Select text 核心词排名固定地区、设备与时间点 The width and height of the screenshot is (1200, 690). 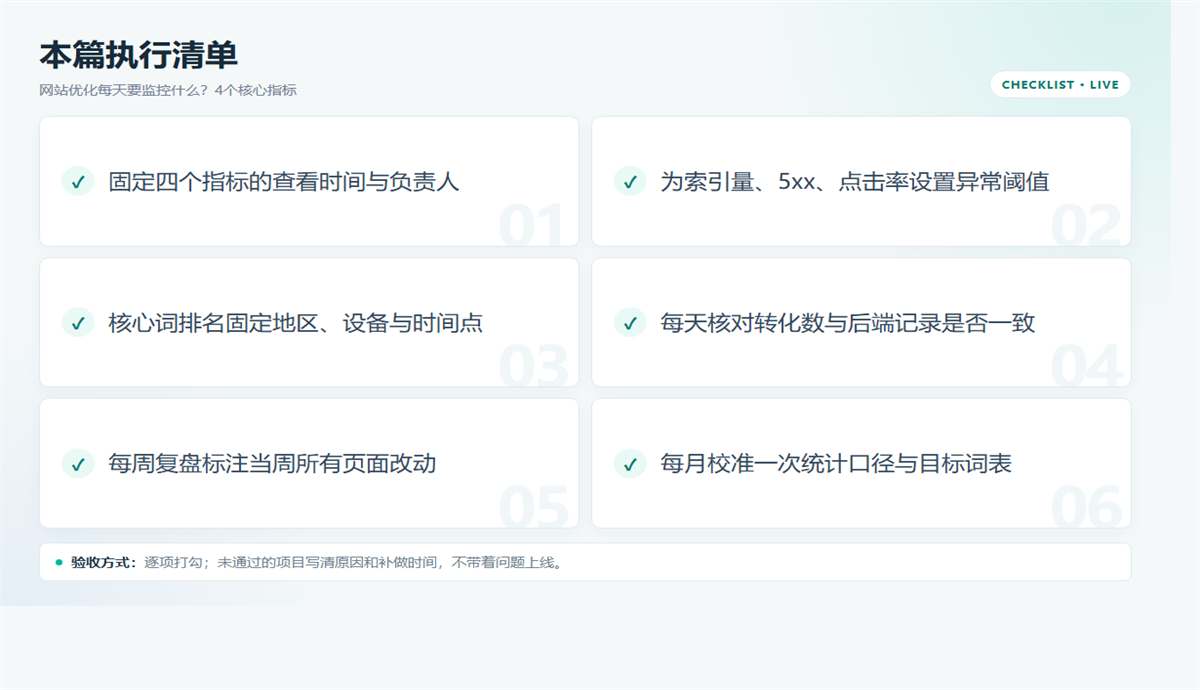[296, 323]
